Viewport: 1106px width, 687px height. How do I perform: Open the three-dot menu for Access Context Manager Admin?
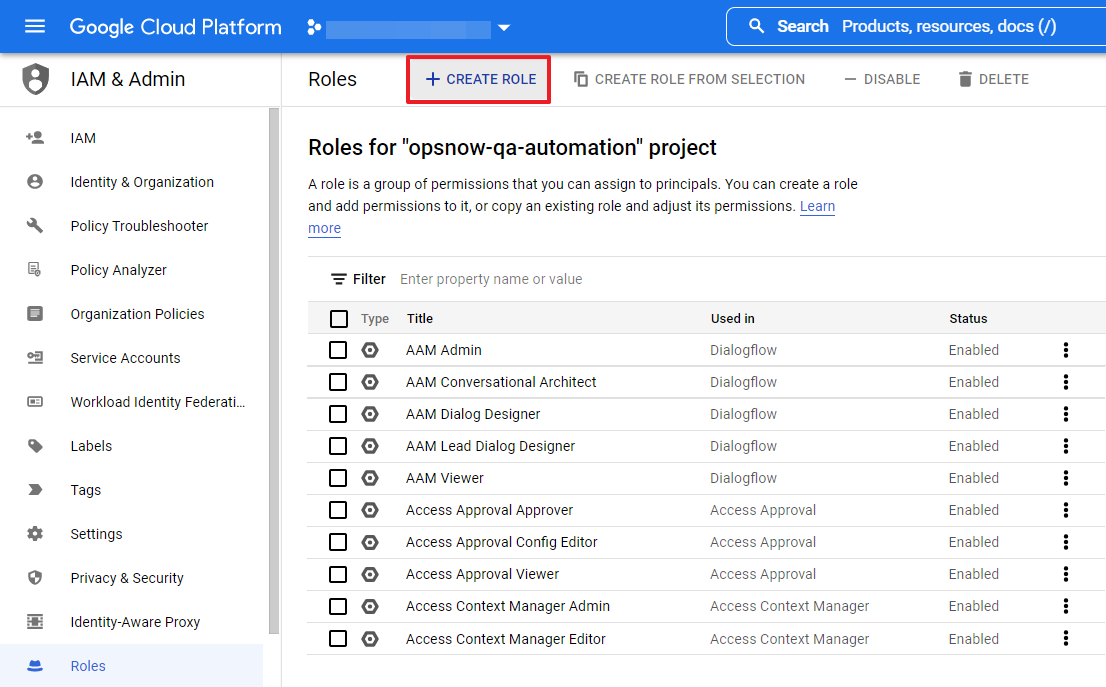[1066, 606]
